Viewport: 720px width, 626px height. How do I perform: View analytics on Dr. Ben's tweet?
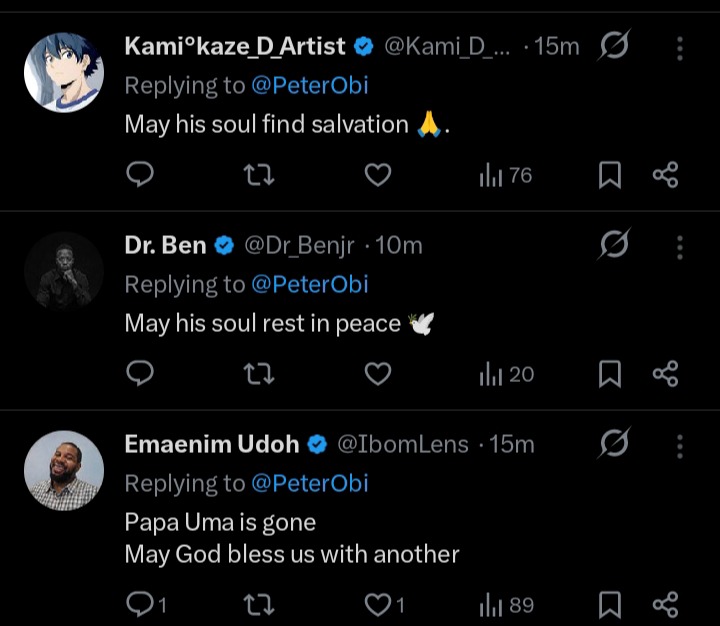tap(506, 374)
